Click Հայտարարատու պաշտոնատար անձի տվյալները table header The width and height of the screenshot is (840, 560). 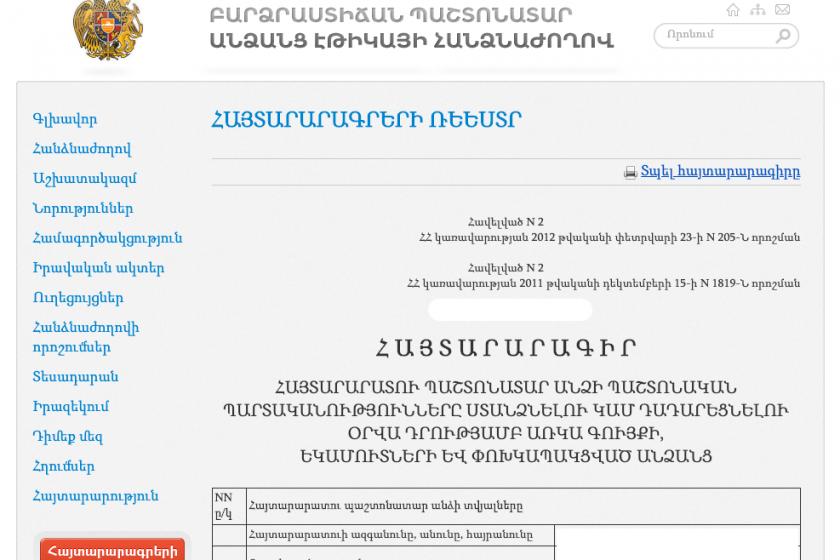523,506
